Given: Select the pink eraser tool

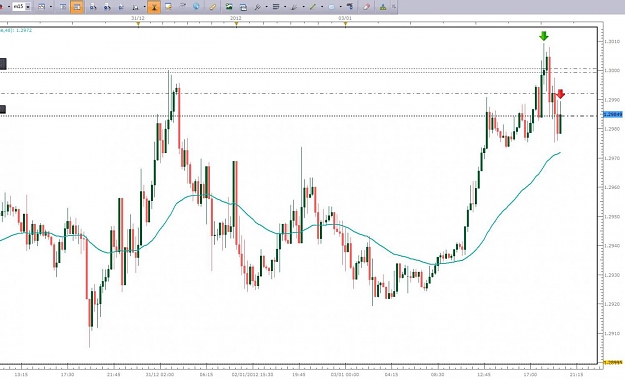Looking at the screenshot, I should coord(367,7).
